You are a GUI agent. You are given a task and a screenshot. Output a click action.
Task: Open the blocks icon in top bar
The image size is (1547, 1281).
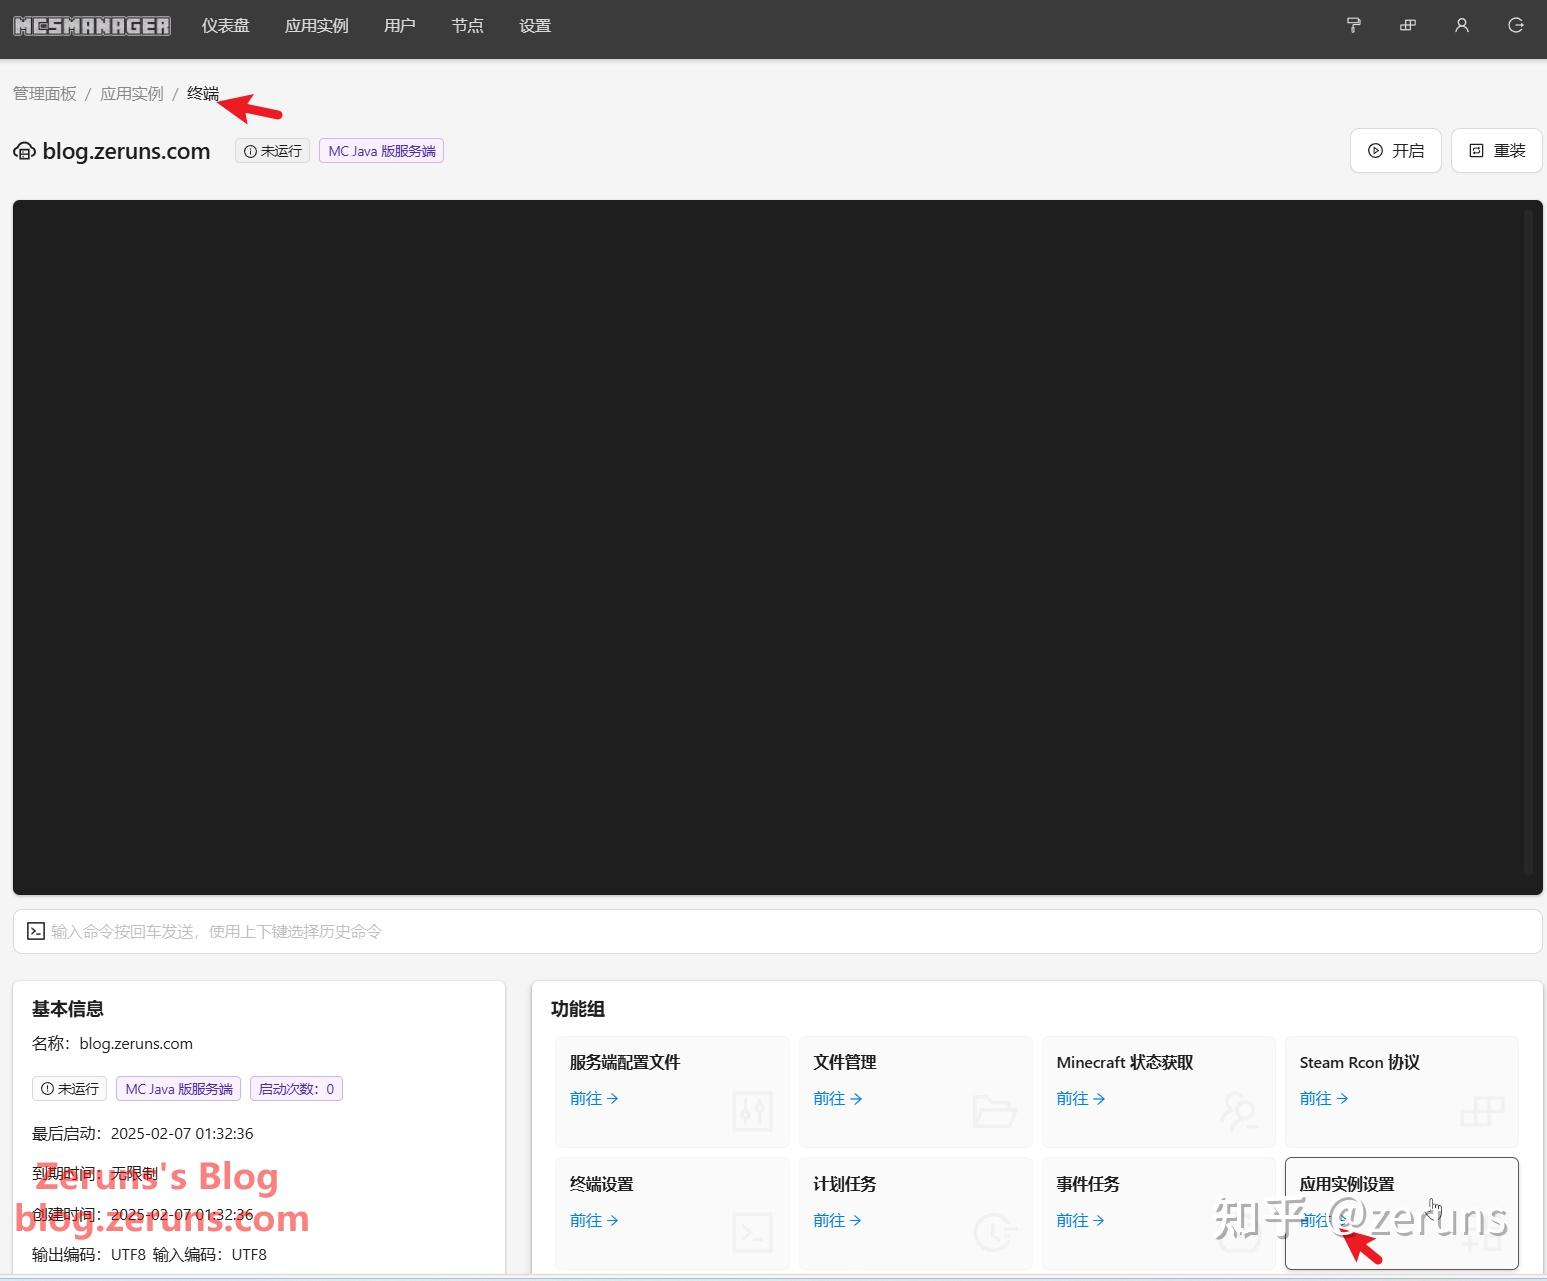[1408, 25]
